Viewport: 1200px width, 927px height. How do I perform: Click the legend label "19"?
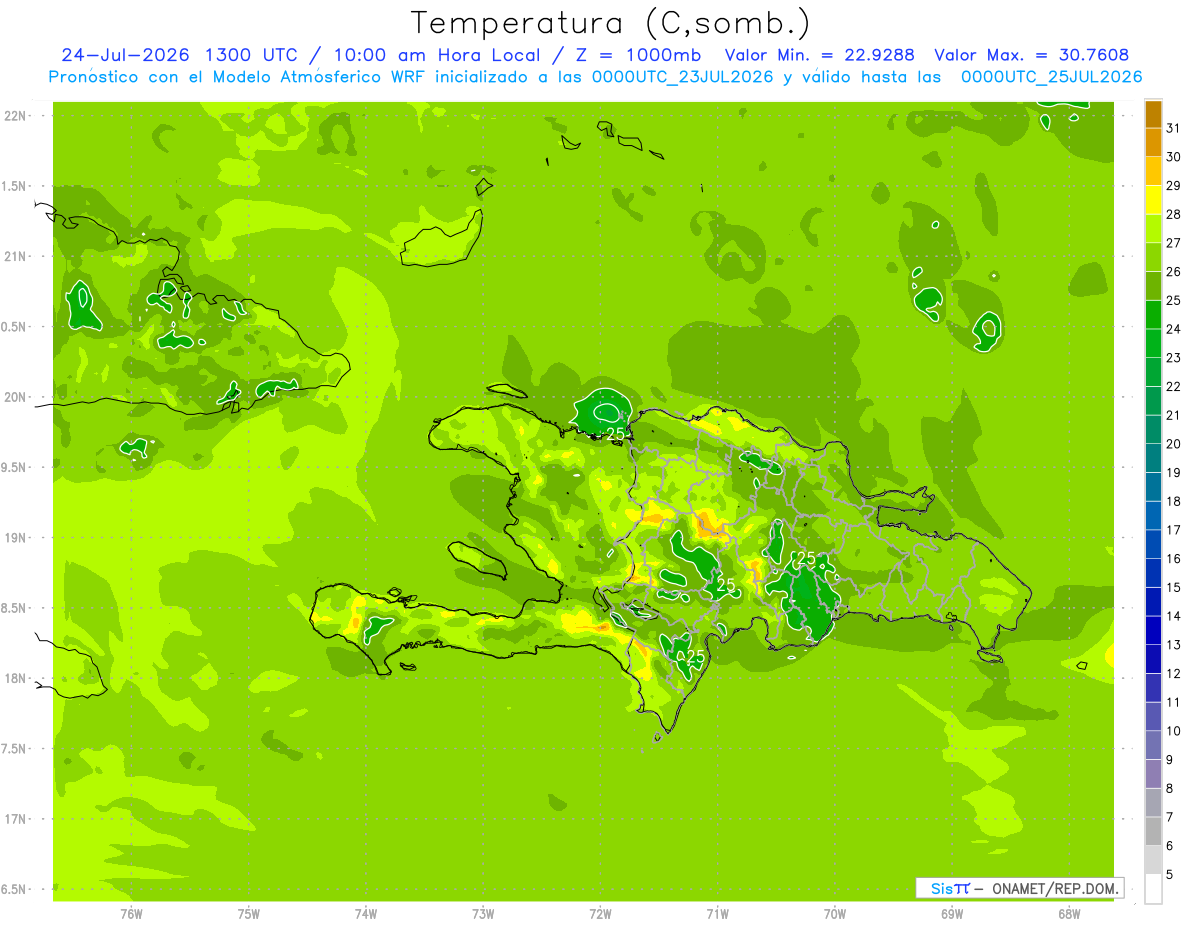click(x=1174, y=473)
